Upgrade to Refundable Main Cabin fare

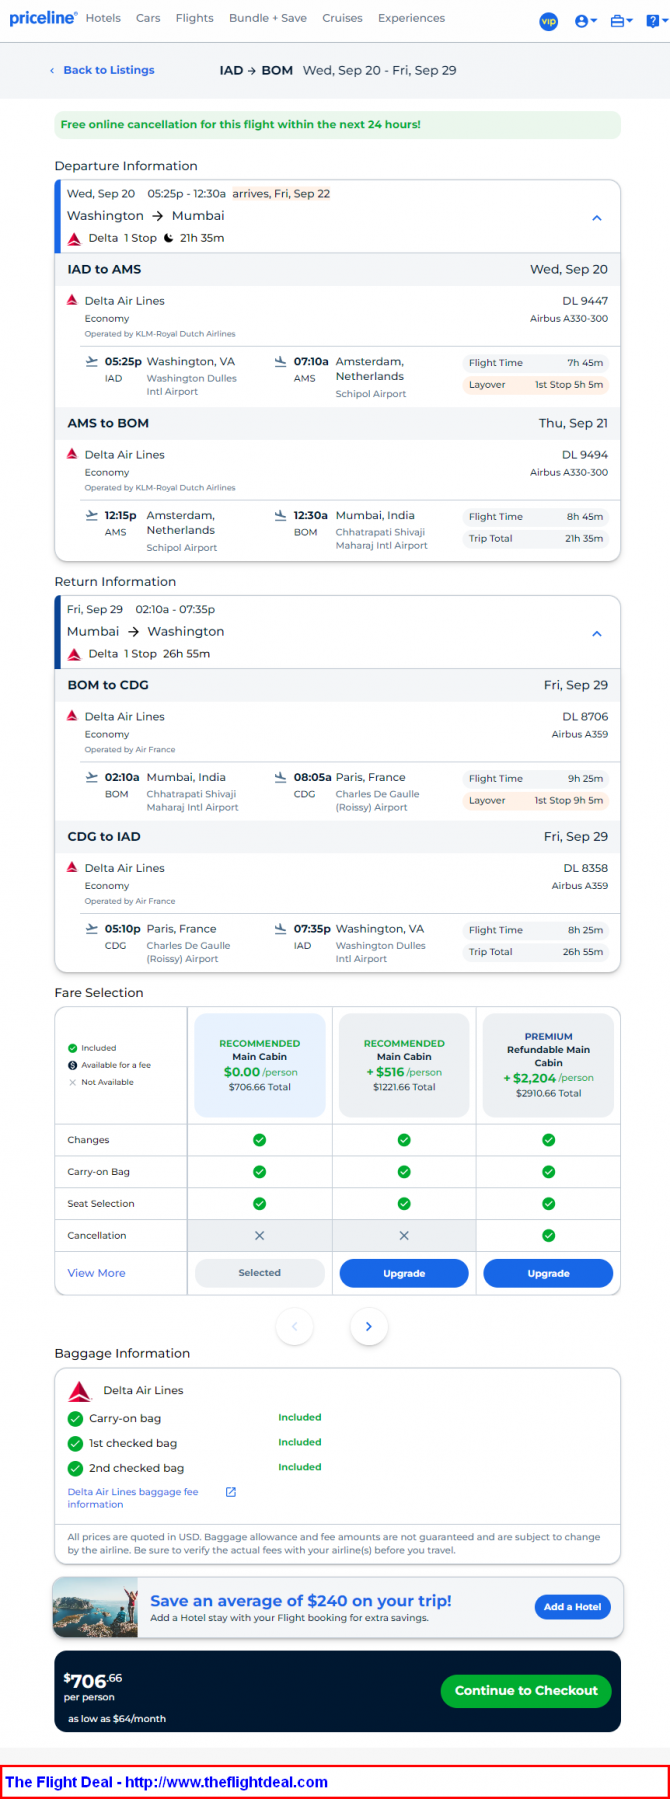[x=548, y=1273]
